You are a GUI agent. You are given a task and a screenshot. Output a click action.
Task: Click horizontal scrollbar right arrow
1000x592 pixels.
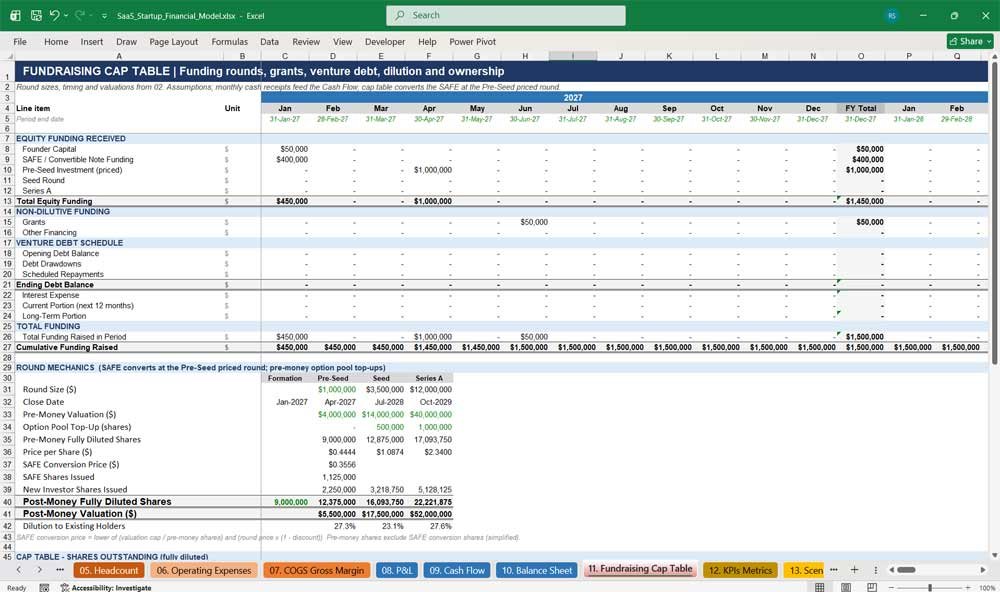tap(983, 570)
